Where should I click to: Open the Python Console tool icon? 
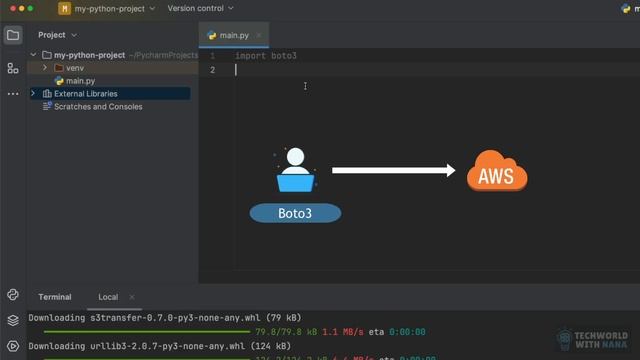pos(13,295)
